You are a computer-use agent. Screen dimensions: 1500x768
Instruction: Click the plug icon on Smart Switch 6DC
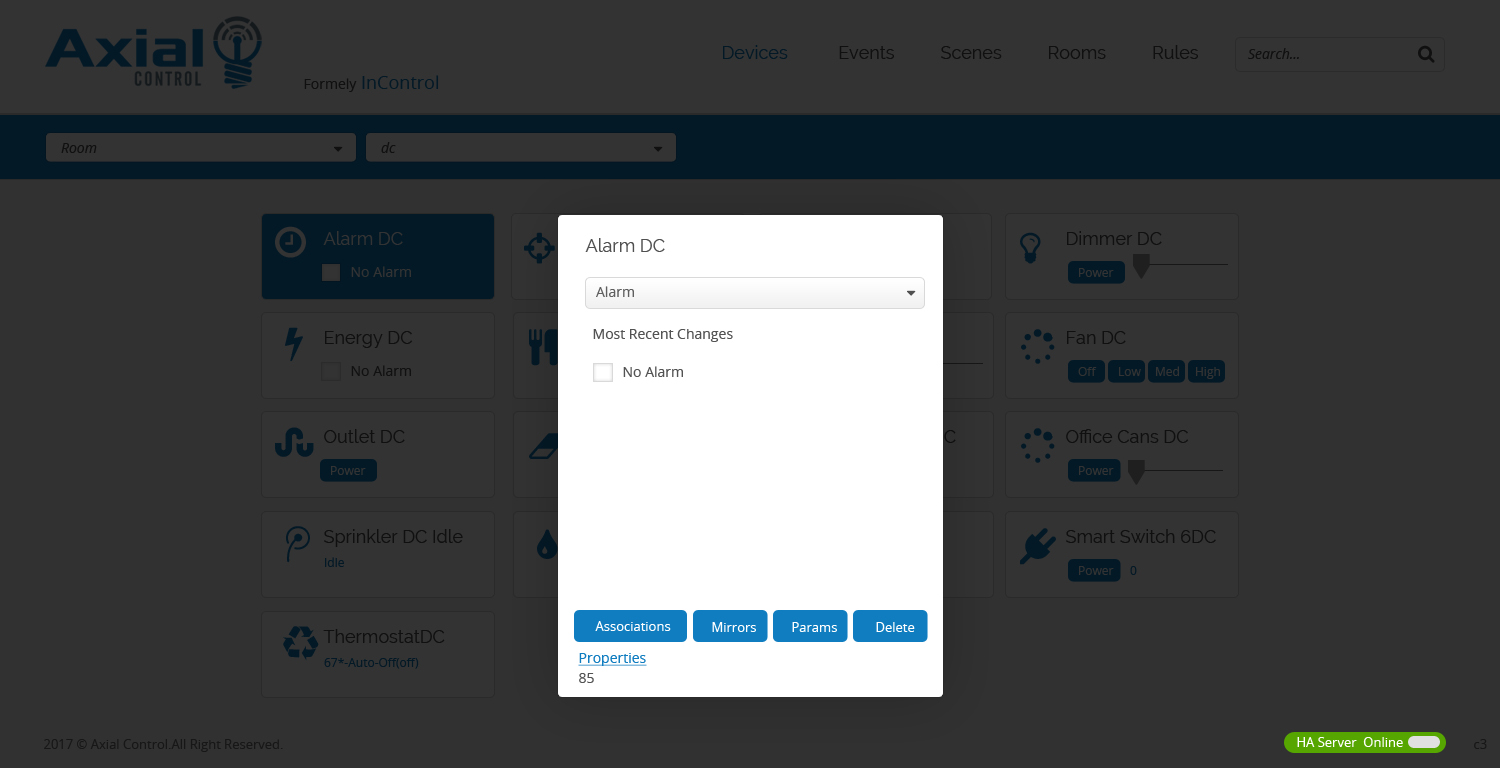1037,545
